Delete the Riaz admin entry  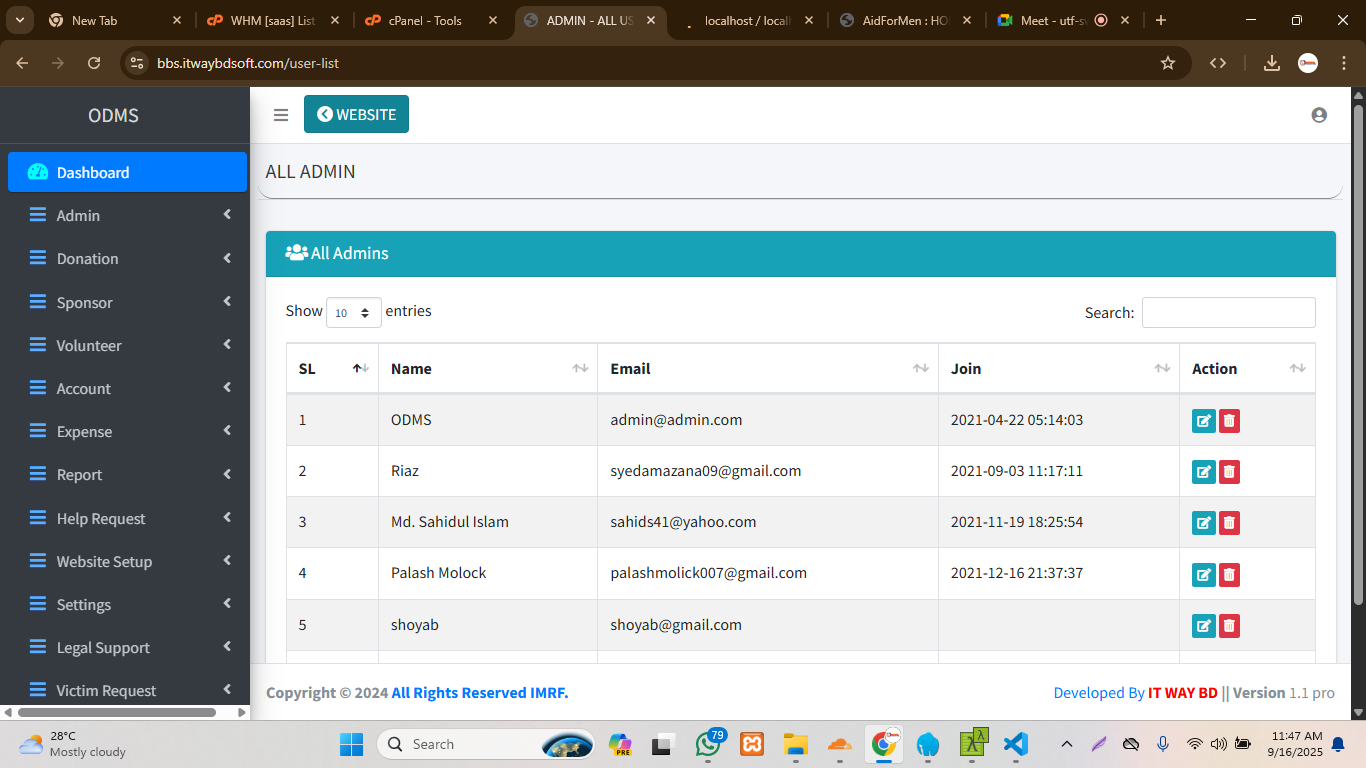1229,472
